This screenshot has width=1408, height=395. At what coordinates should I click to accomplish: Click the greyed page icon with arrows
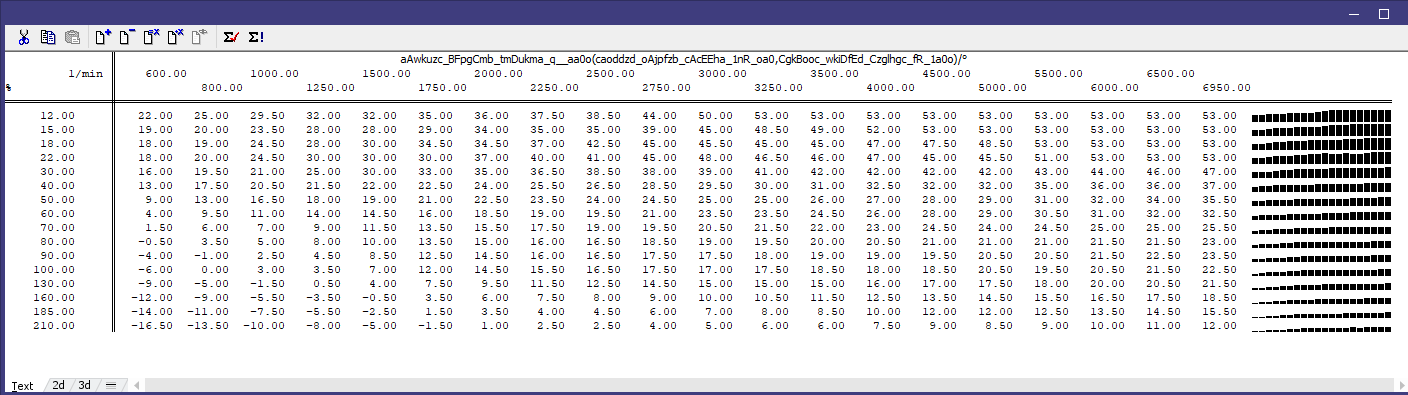click(199, 37)
